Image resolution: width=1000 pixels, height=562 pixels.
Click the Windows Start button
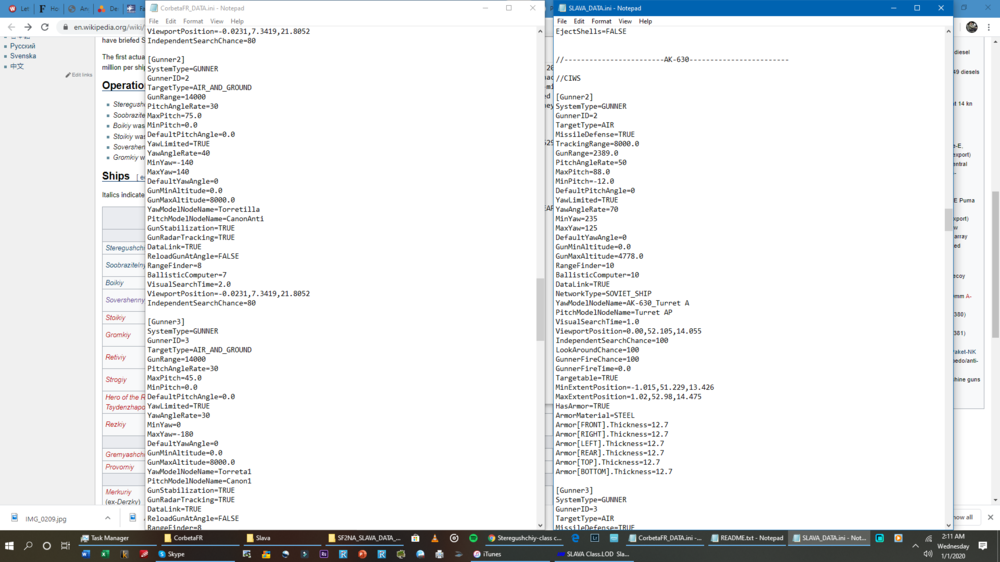click(9, 546)
